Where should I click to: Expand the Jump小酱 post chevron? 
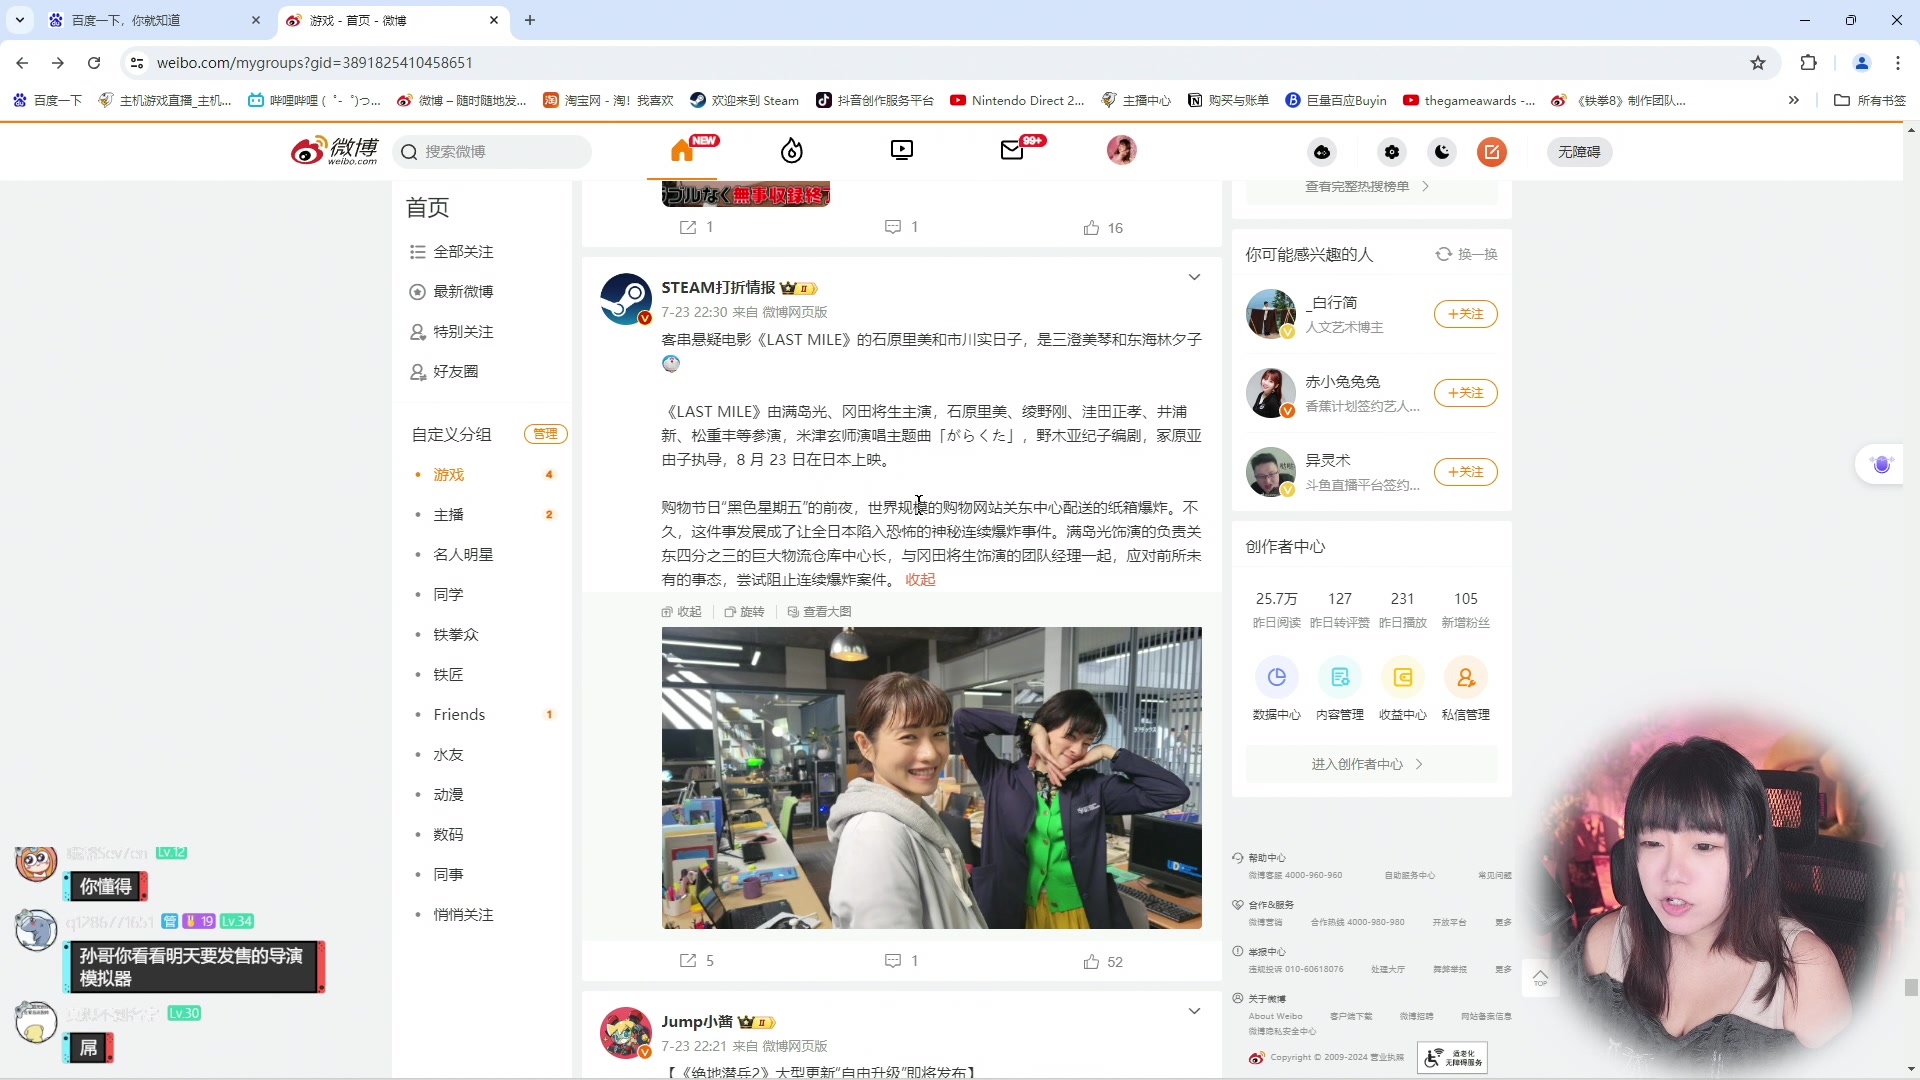coord(1196,1011)
